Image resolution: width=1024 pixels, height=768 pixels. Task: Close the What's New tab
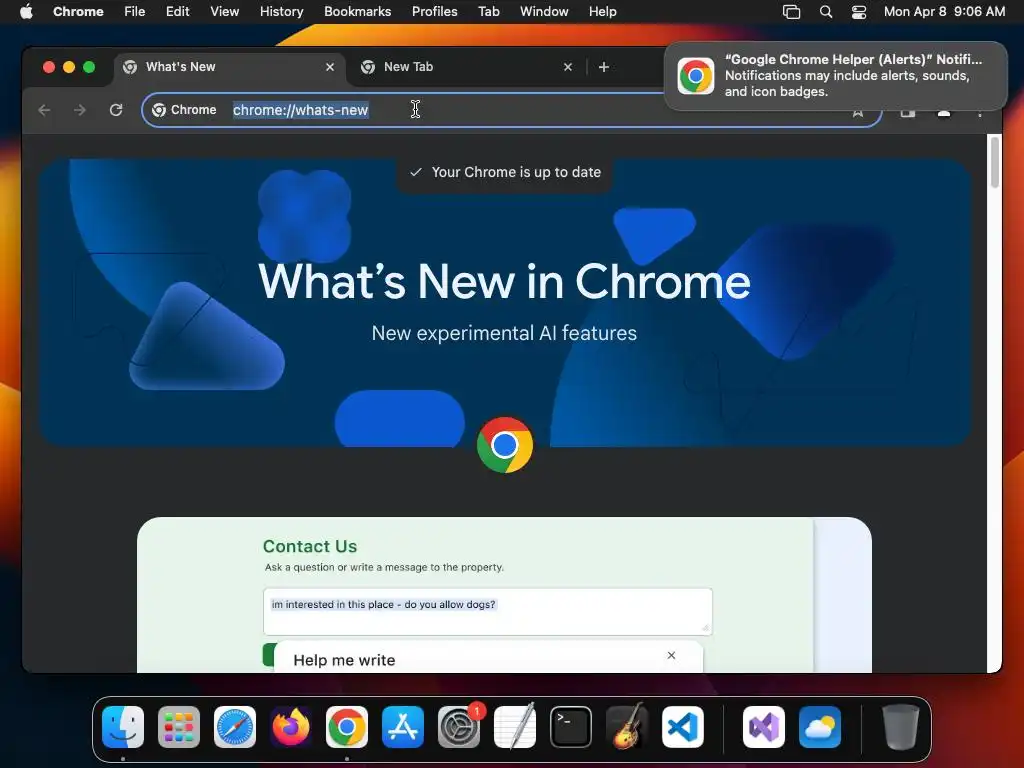point(330,67)
